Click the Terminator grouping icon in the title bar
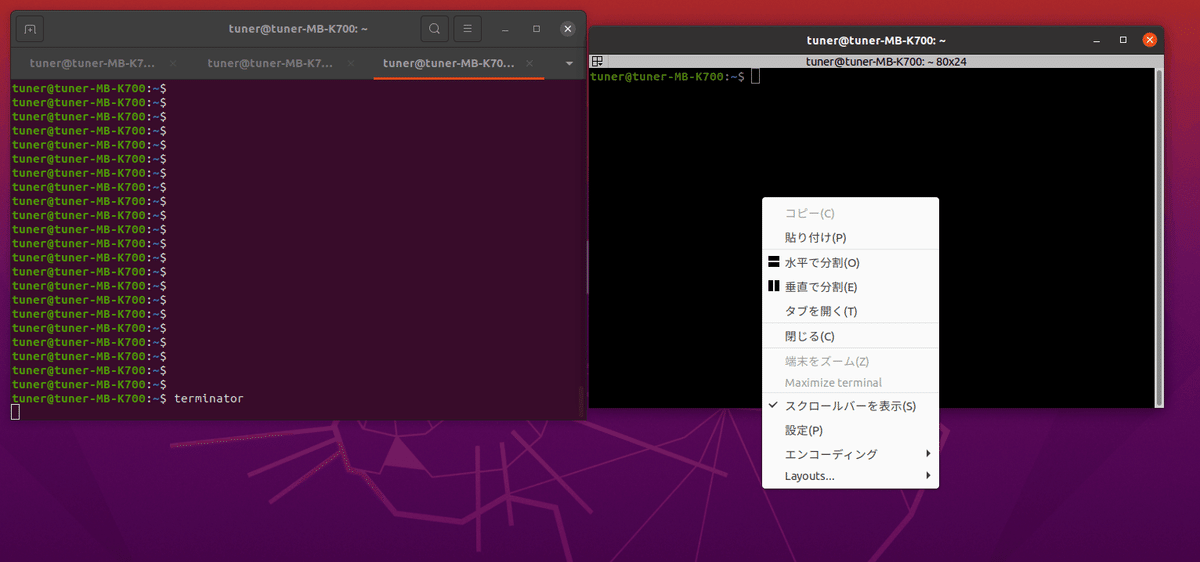Screen dimensions: 1200x562 click(597, 62)
